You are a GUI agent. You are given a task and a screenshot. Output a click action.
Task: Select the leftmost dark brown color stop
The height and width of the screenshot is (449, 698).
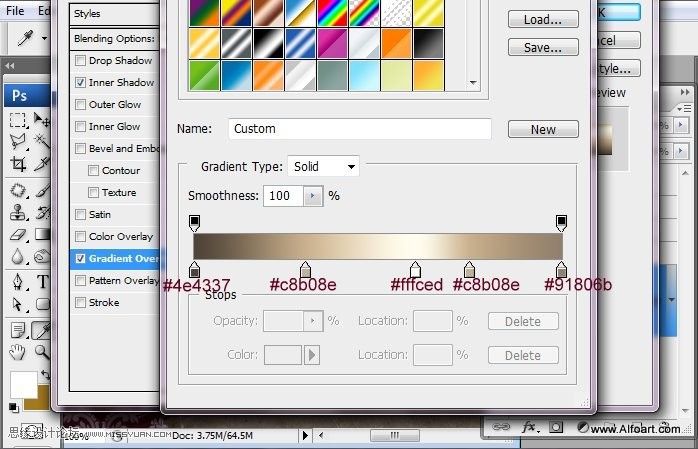point(195,270)
